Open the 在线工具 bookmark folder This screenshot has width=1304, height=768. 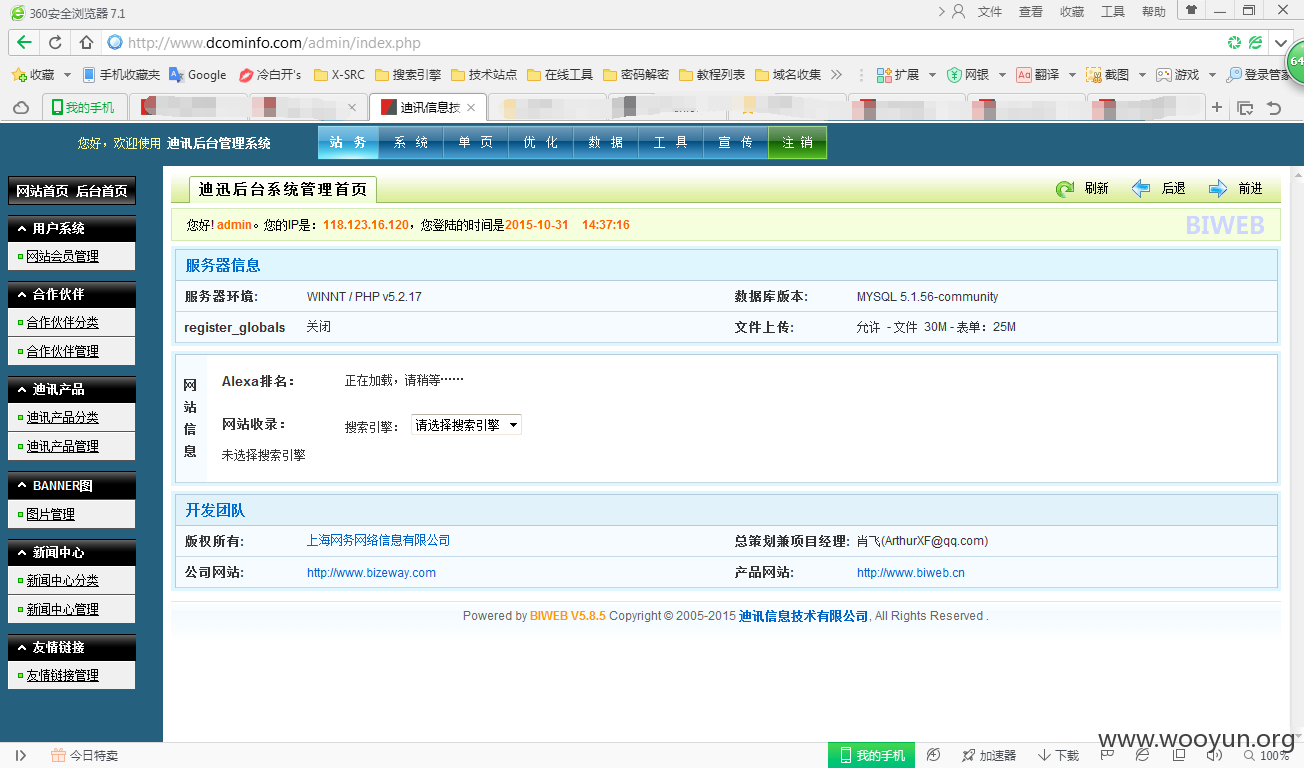tap(560, 75)
